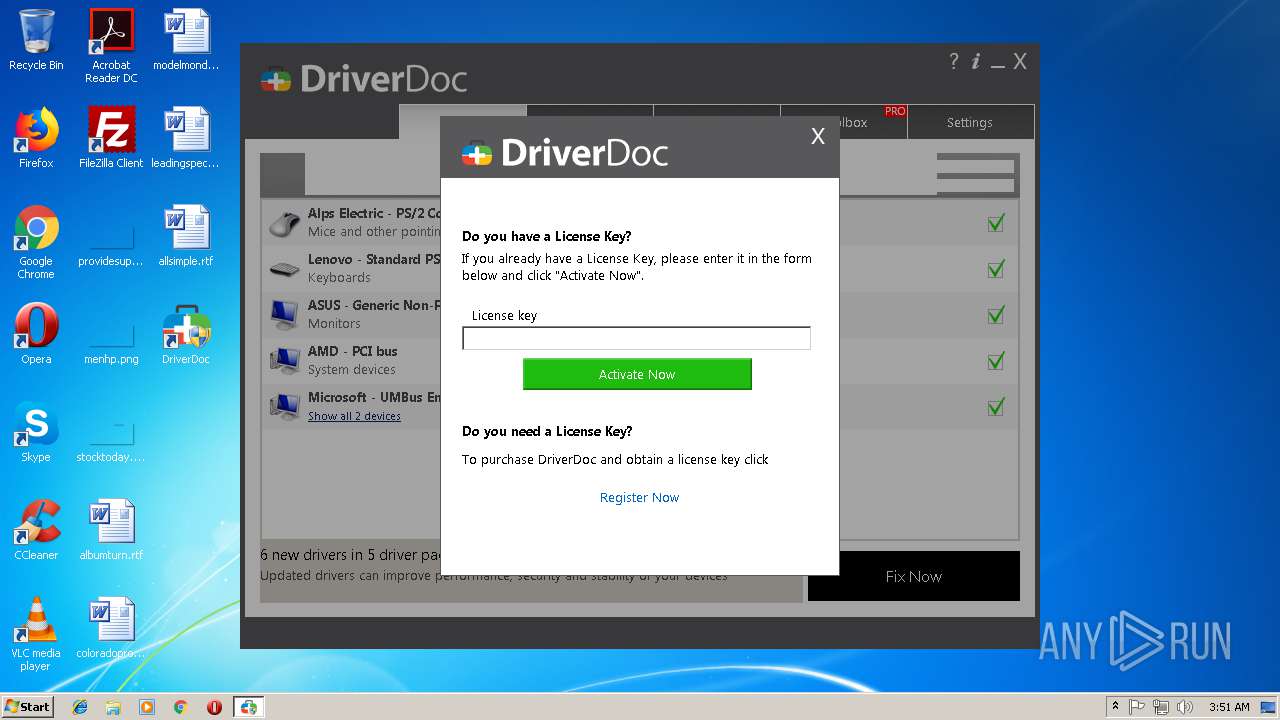Toggle Alps Electric PS/2 driver checkbox
The height and width of the screenshot is (720, 1280).
point(995,223)
